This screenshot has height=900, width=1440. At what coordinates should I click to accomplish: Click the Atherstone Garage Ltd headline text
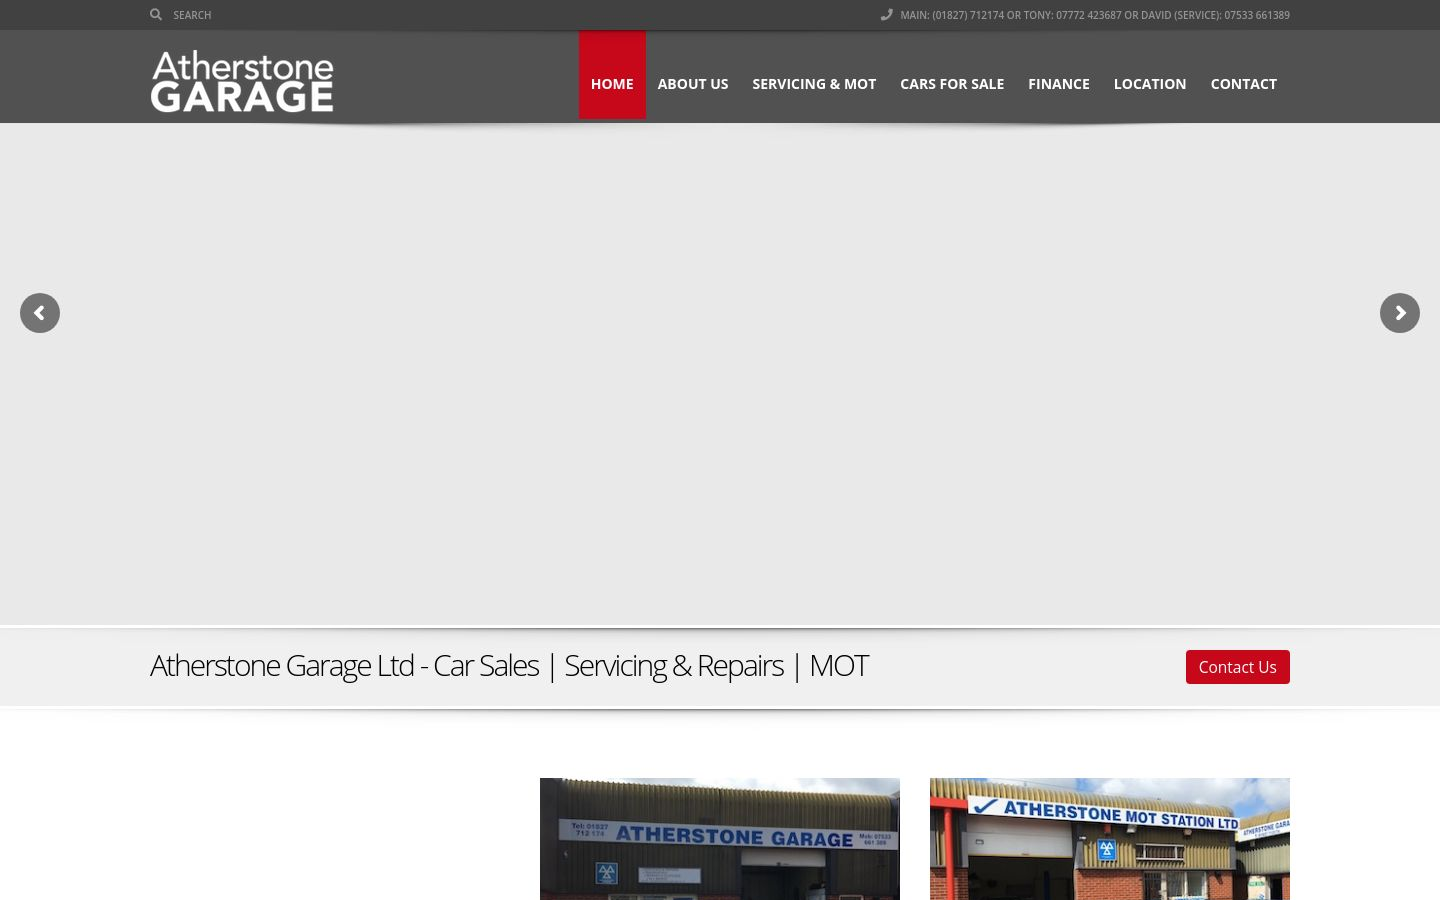(x=509, y=666)
